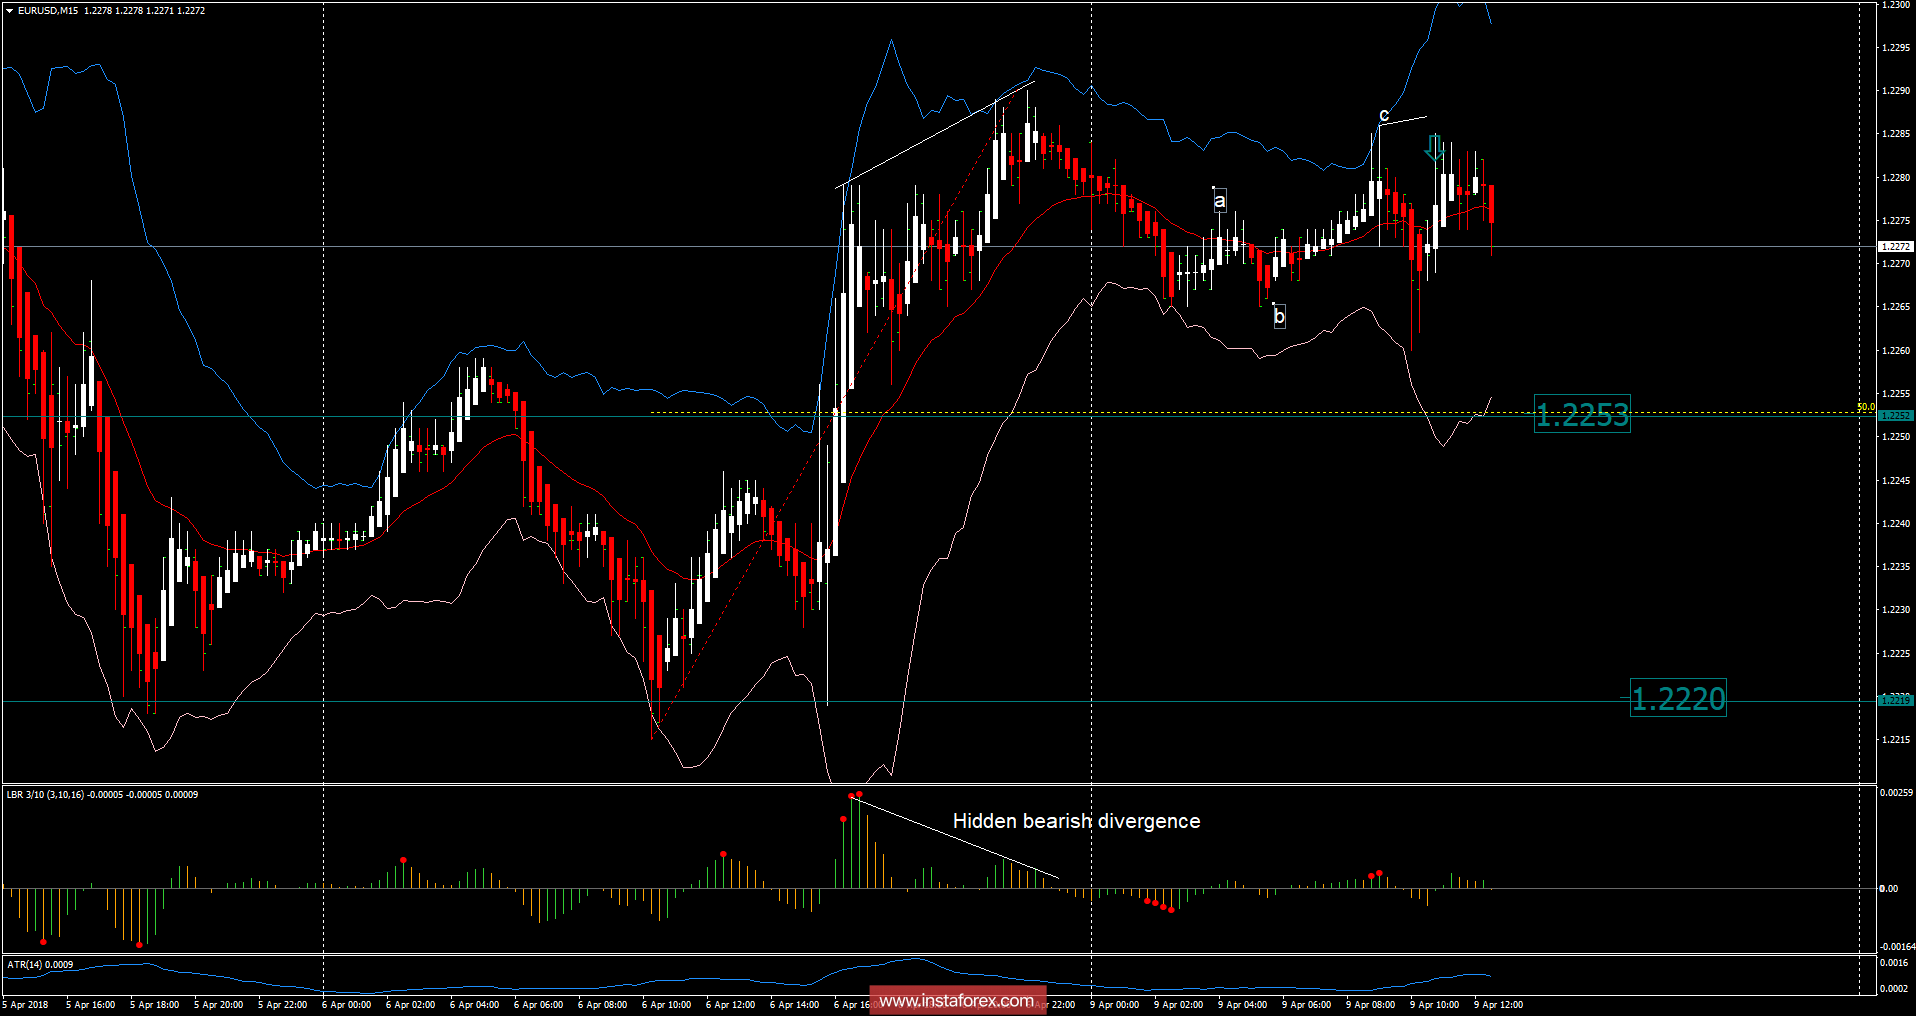The image size is (1916, 1016).
Task: Click the 1.2219 price tag on axis
Action: pyautogui.click(x=1896, y=700)
